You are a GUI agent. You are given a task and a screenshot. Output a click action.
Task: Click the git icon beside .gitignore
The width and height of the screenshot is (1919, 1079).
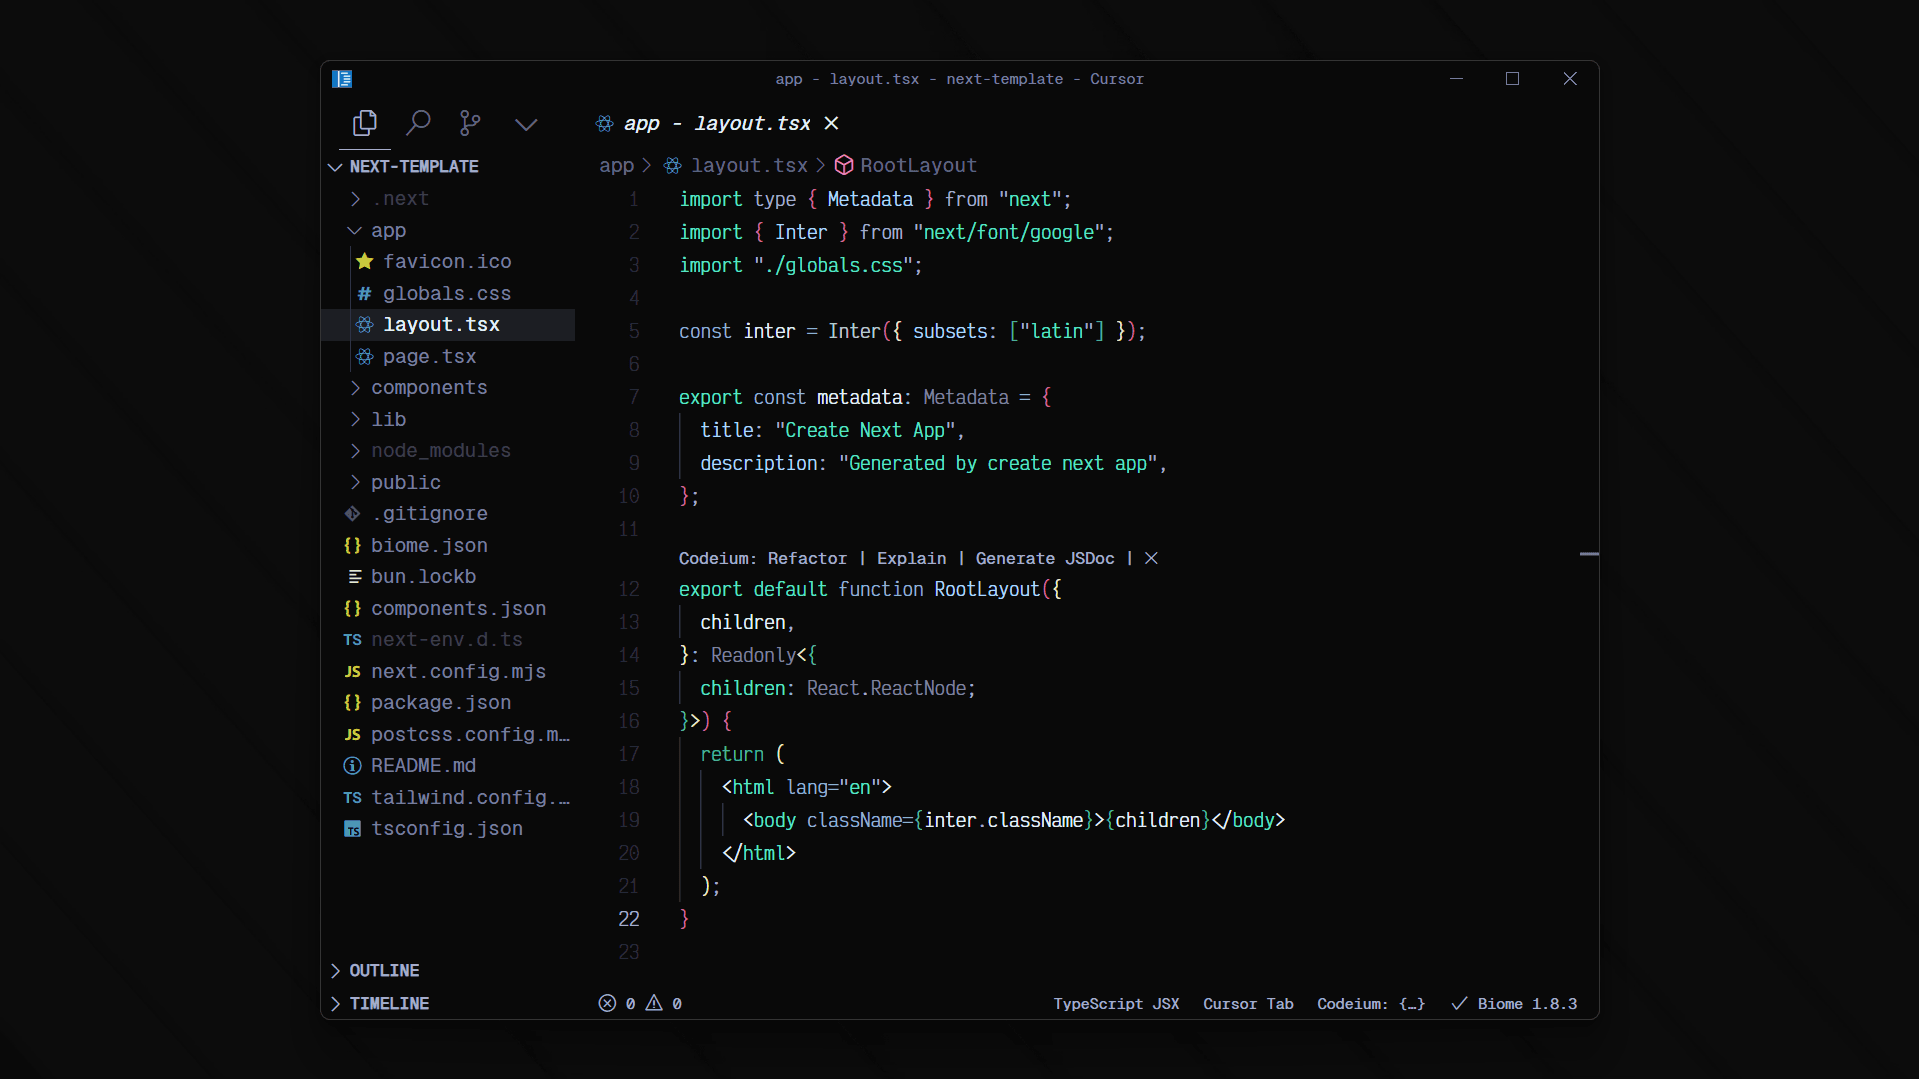[352, 514]
